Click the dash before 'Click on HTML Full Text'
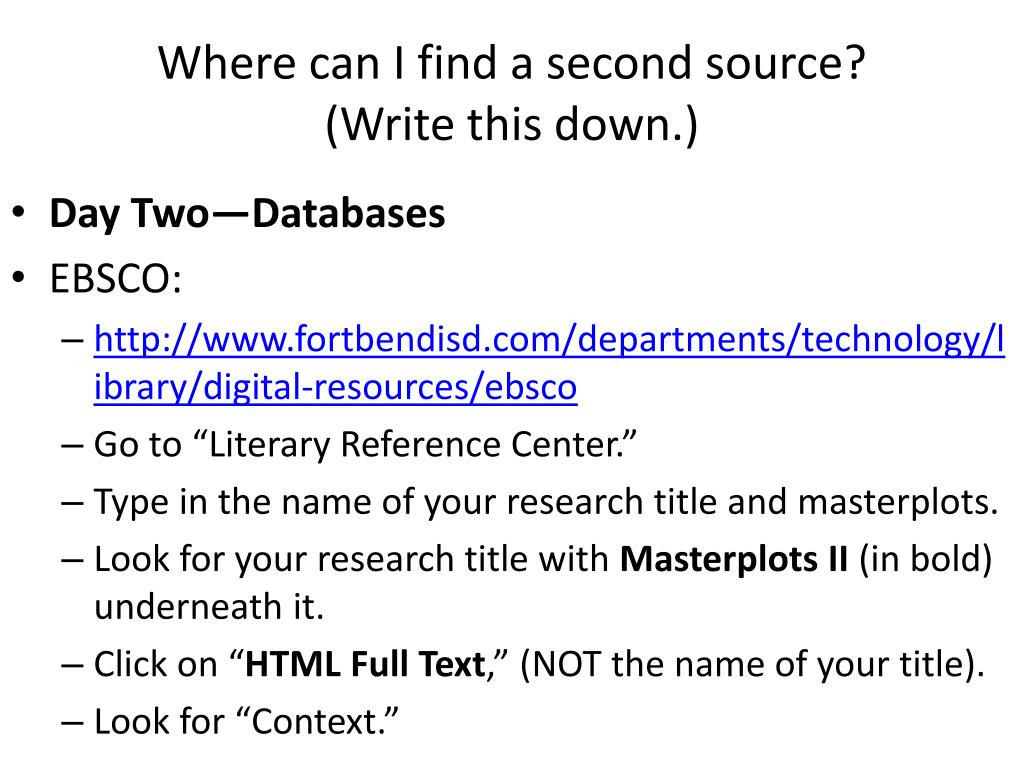This screenshot has height=768, width=1024. coord(72,665)
